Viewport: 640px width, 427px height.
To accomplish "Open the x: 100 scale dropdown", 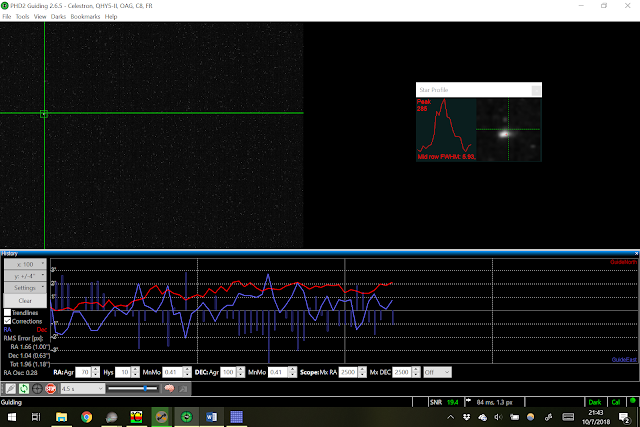I will [x=25, y=265].
